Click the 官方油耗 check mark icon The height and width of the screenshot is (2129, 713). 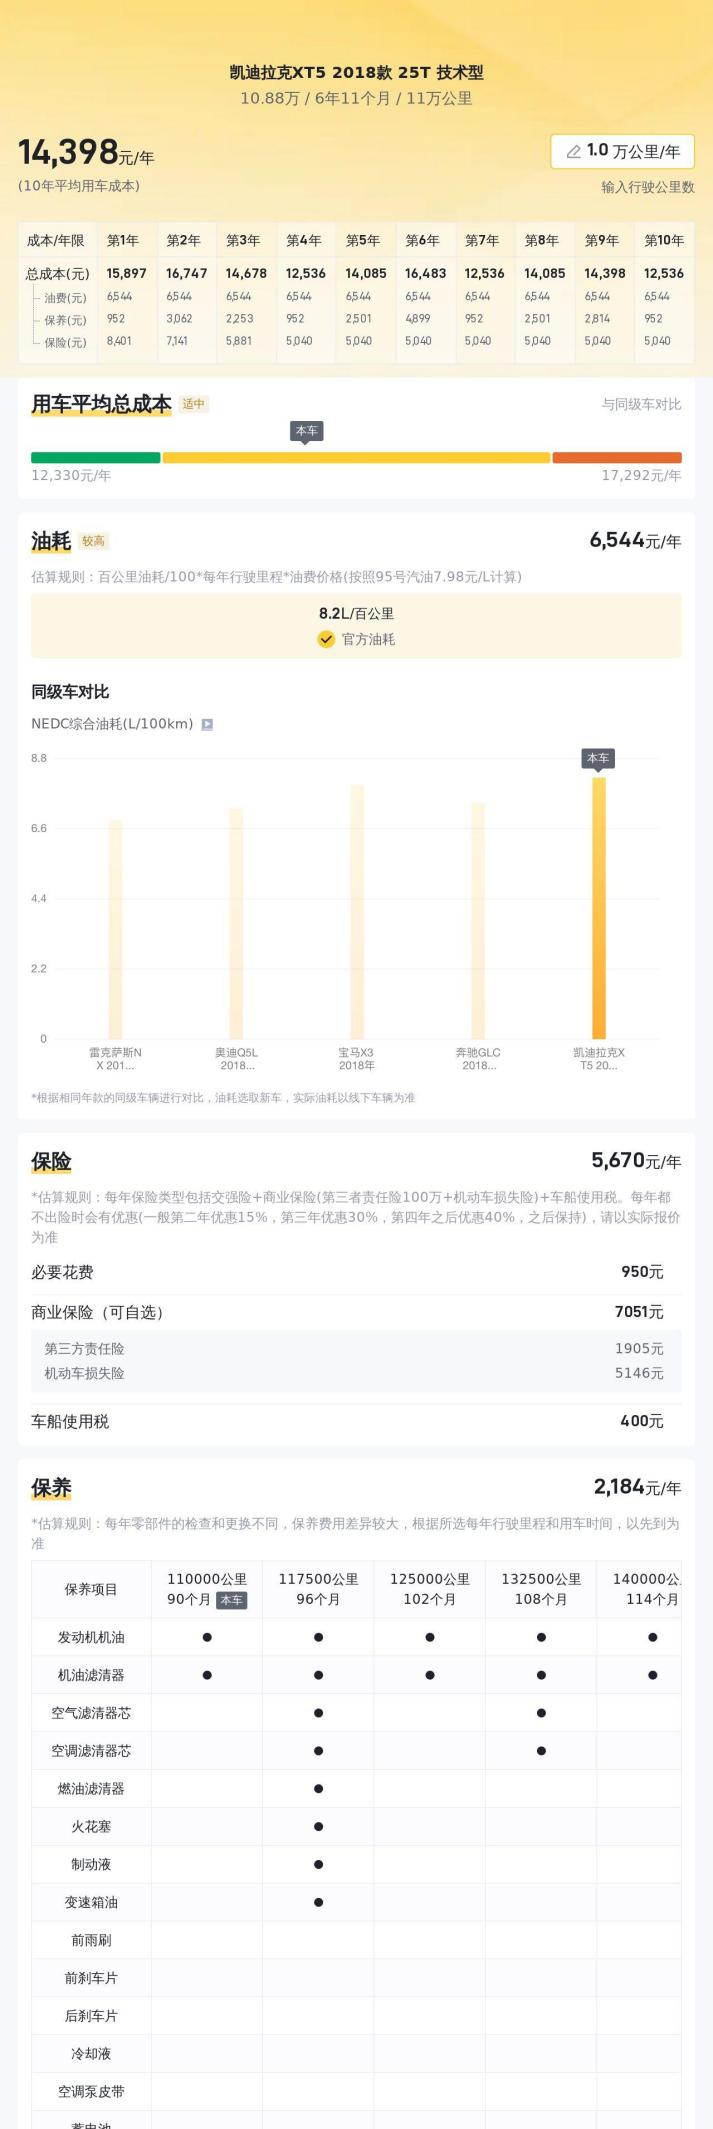pos(326,639)
